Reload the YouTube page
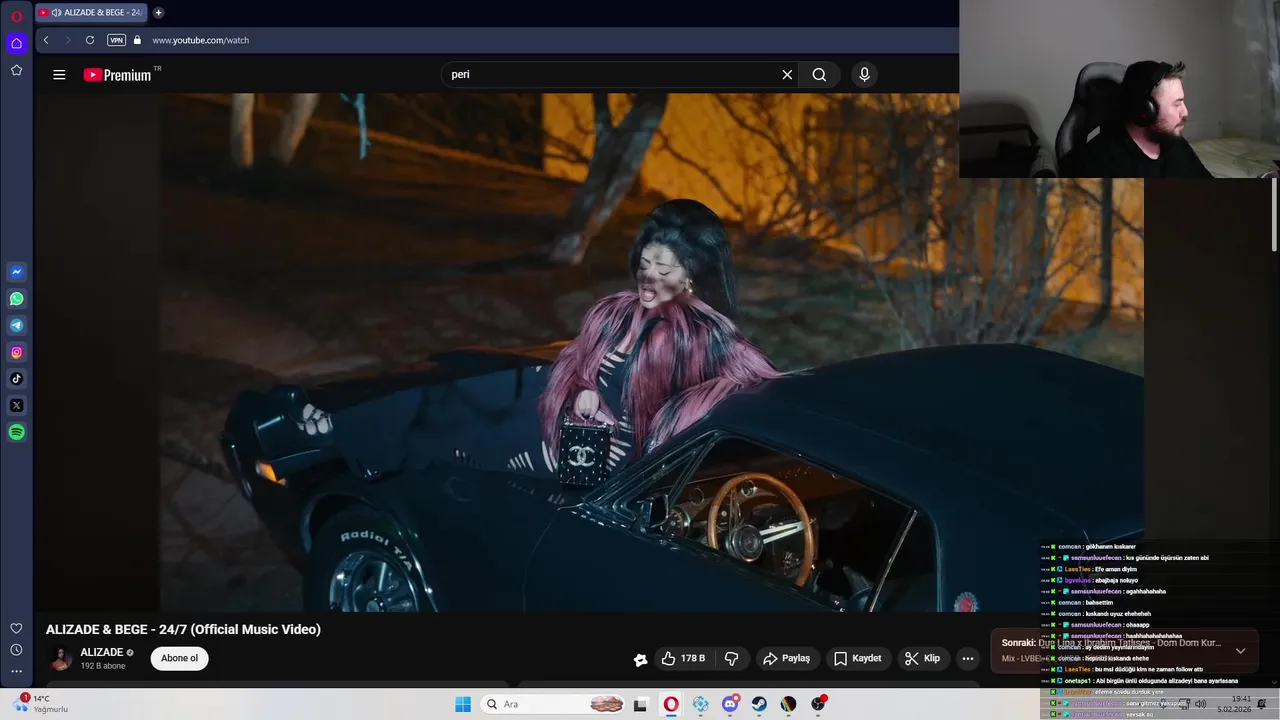The image size is (1280, 720). (x=90, y=40)
